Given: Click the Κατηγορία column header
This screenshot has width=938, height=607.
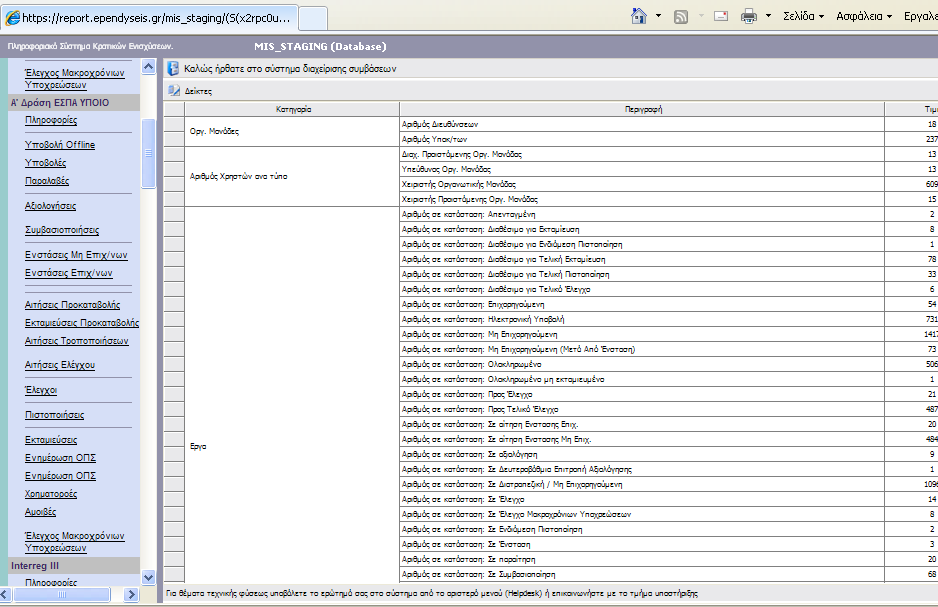Looking at the screenshot, I should [293, 109].
